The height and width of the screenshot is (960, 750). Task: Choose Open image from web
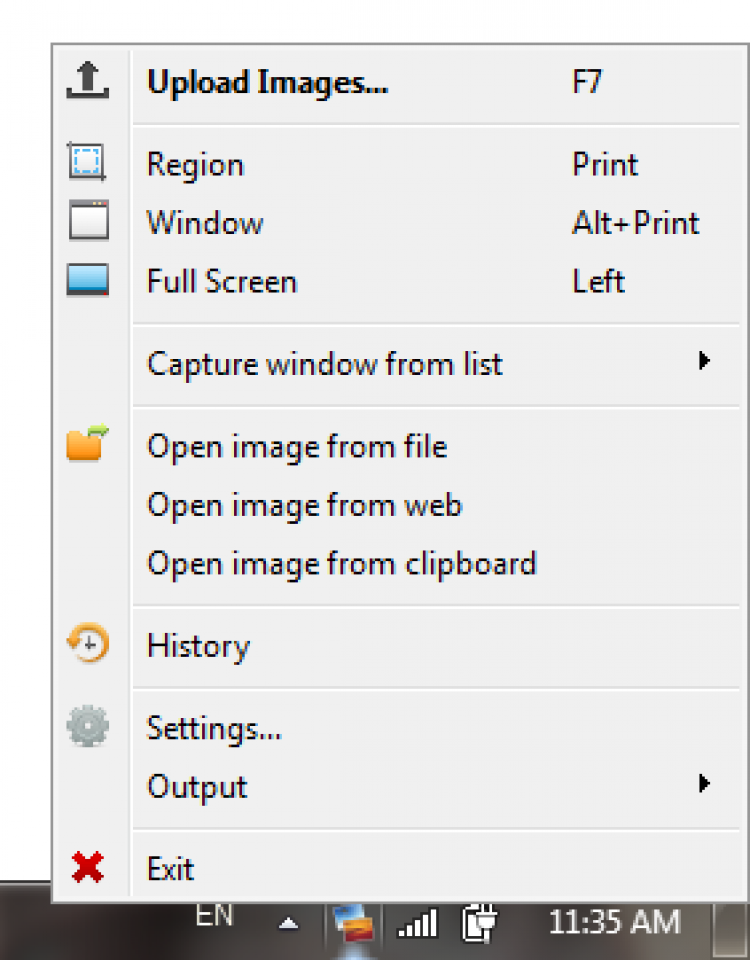[304, 505]
